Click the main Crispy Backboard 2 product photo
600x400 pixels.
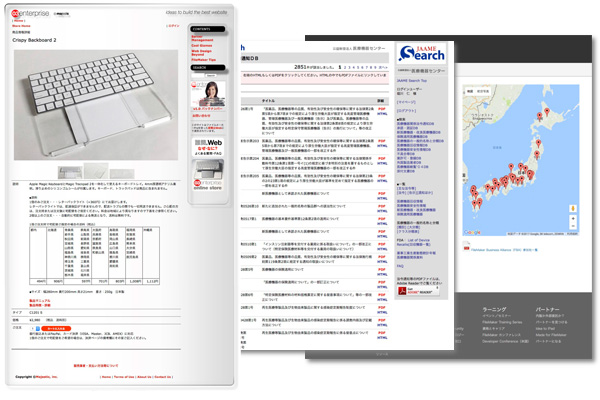[96, 105]
